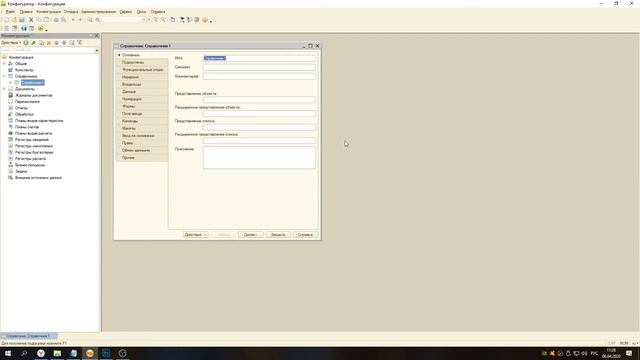
Task: Select Планы счетов in tree
Action: click(27, 127)
